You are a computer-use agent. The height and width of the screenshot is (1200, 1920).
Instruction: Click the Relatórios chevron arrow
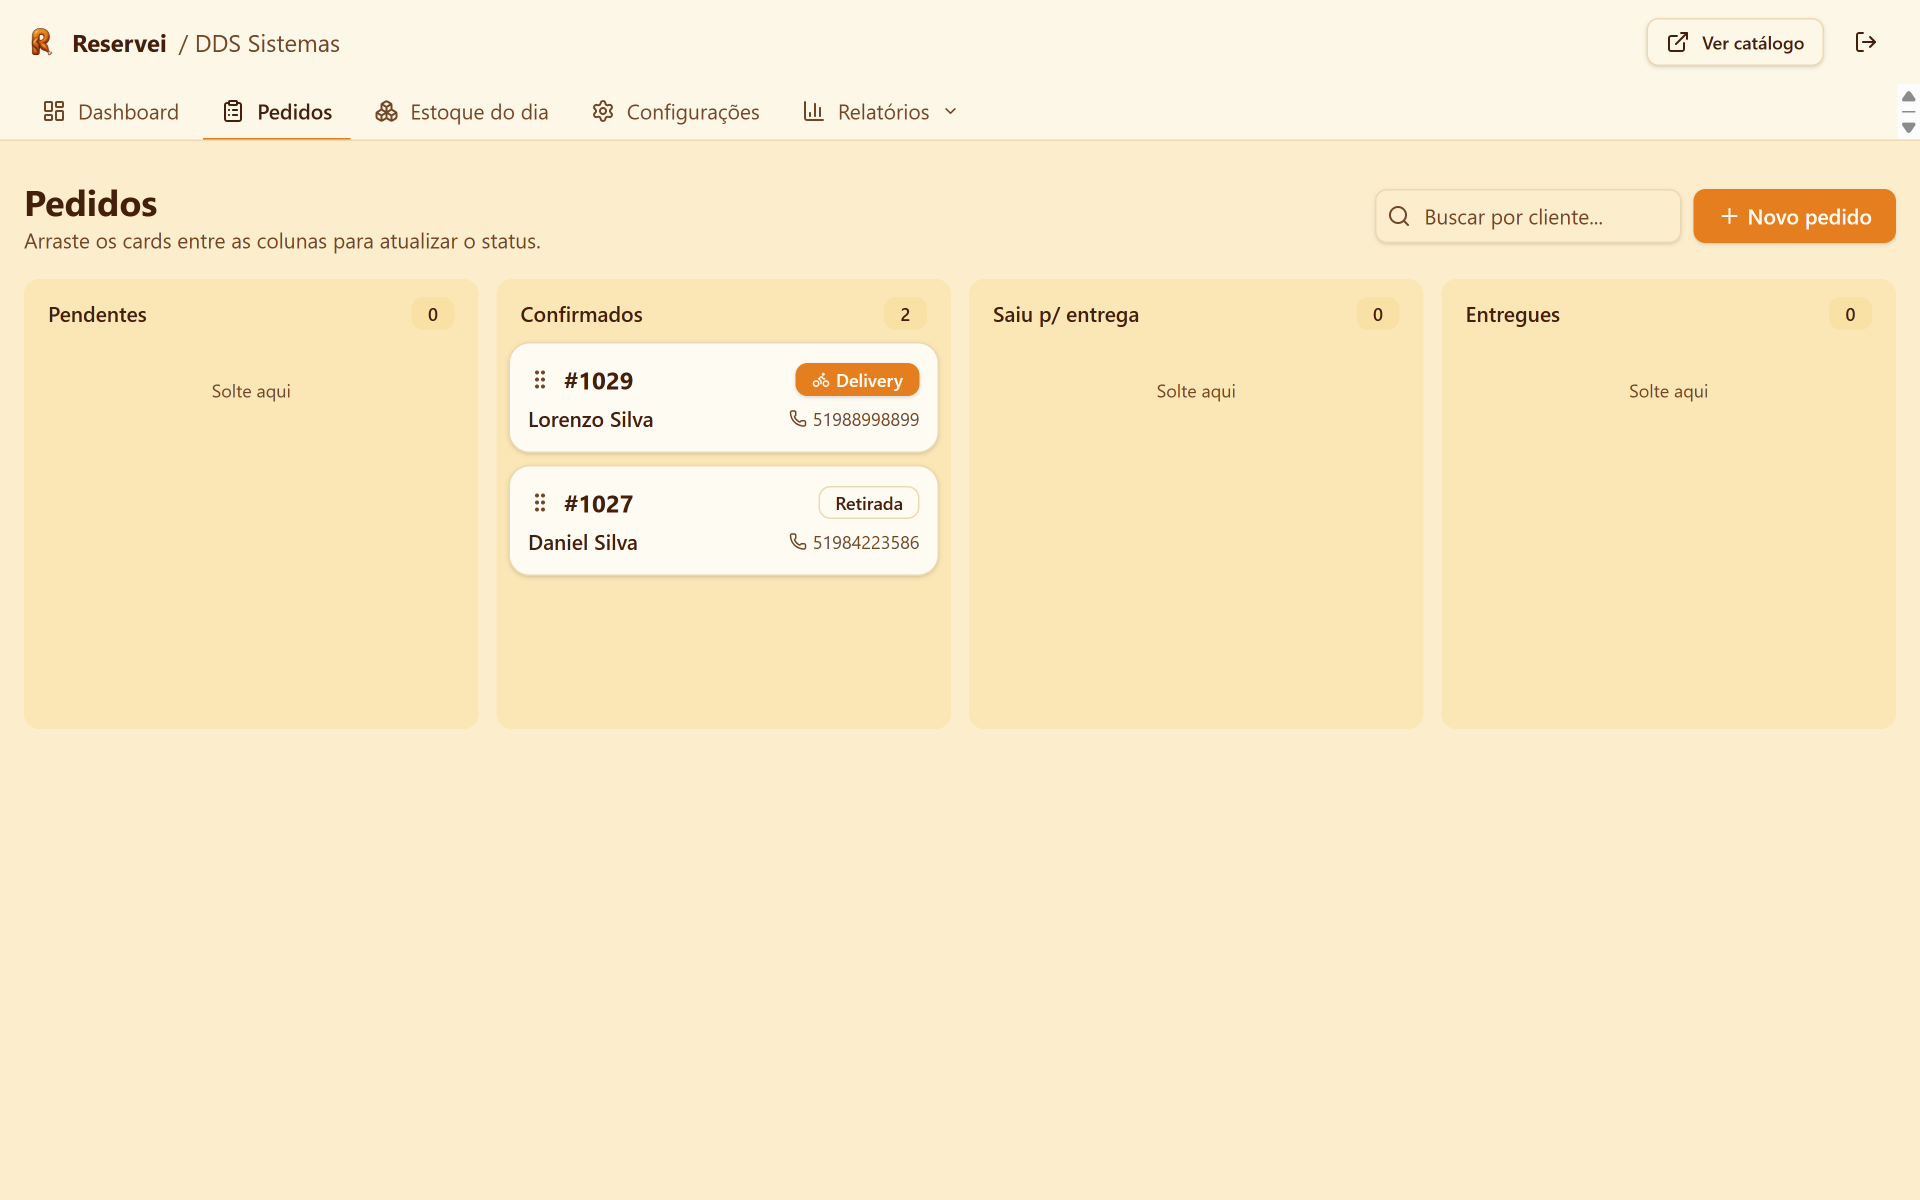tap(951, 111)
